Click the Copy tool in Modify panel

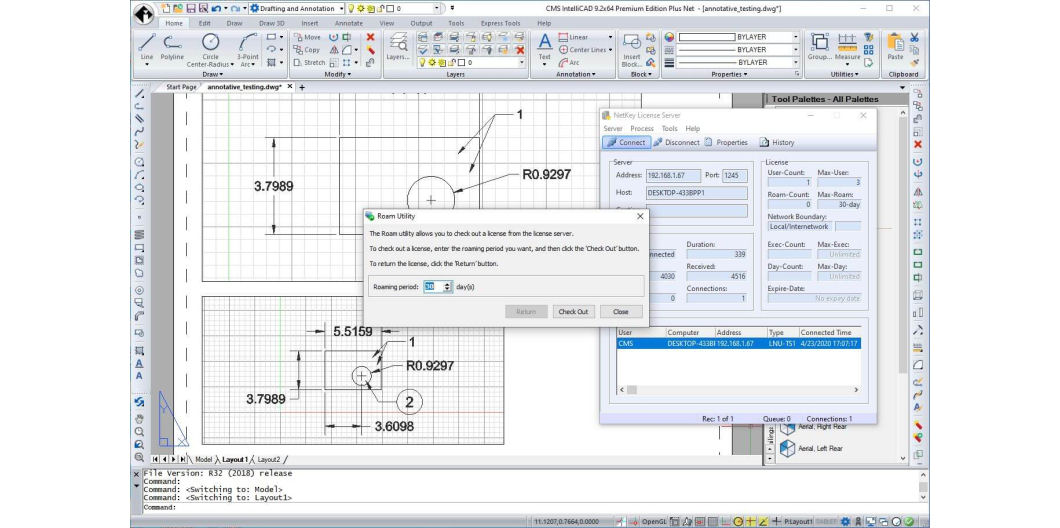coord(307,50)
